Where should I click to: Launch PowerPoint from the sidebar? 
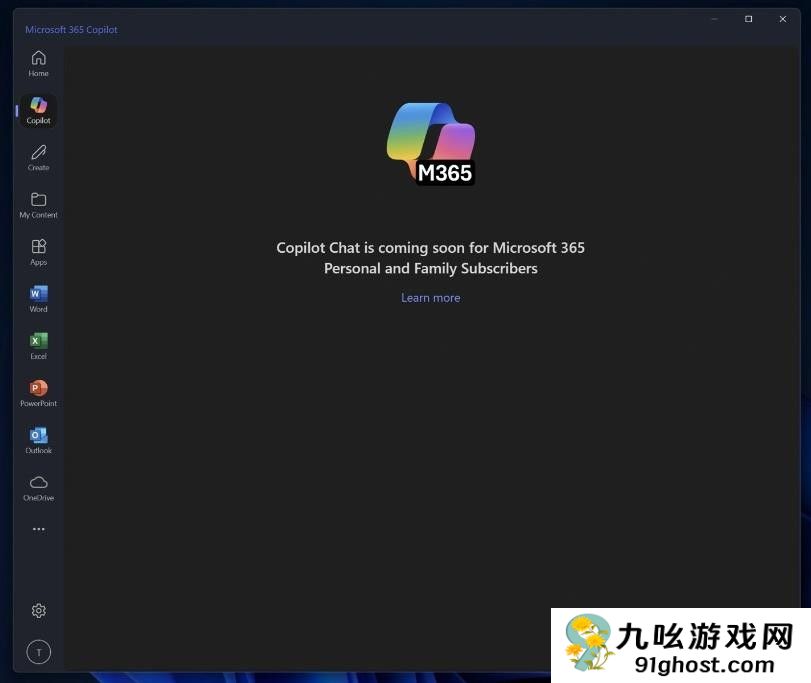(x=38, y=392)
